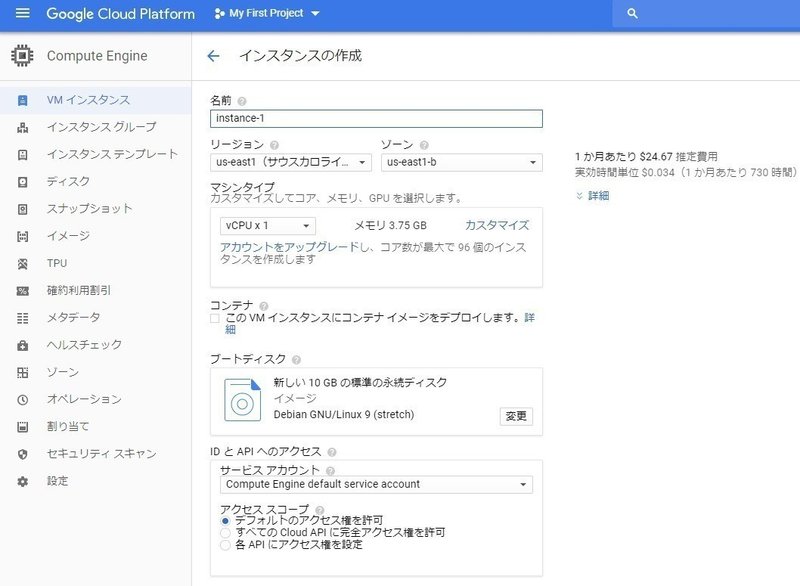Click the 確約利用割引 percent icon

[x=22, y=291]
